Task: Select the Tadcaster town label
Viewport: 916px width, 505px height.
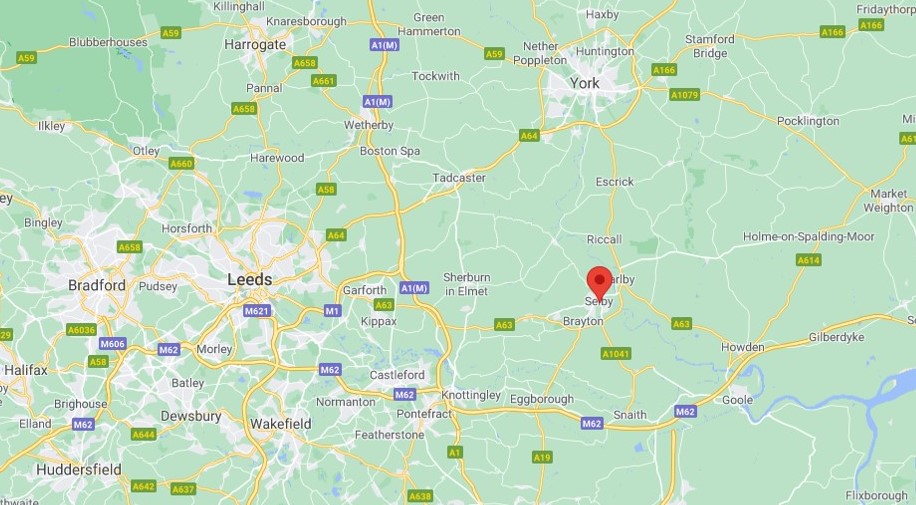Action: click(x=459, y=178)
